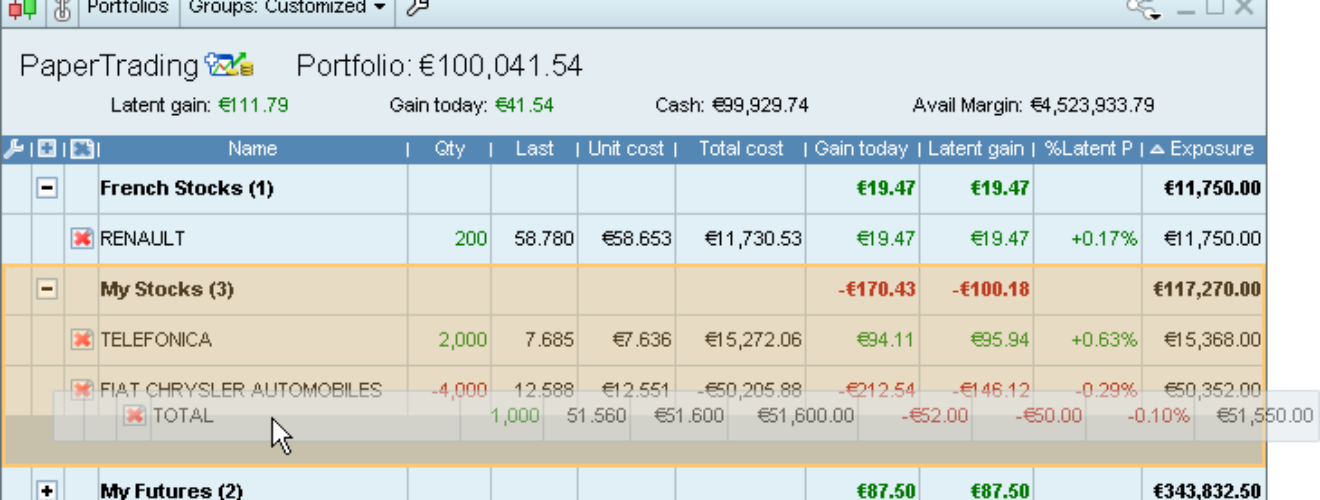Click the expand-all plus icon in header
This screenshot has height=500, width=1320.
(x=46, y=149)
